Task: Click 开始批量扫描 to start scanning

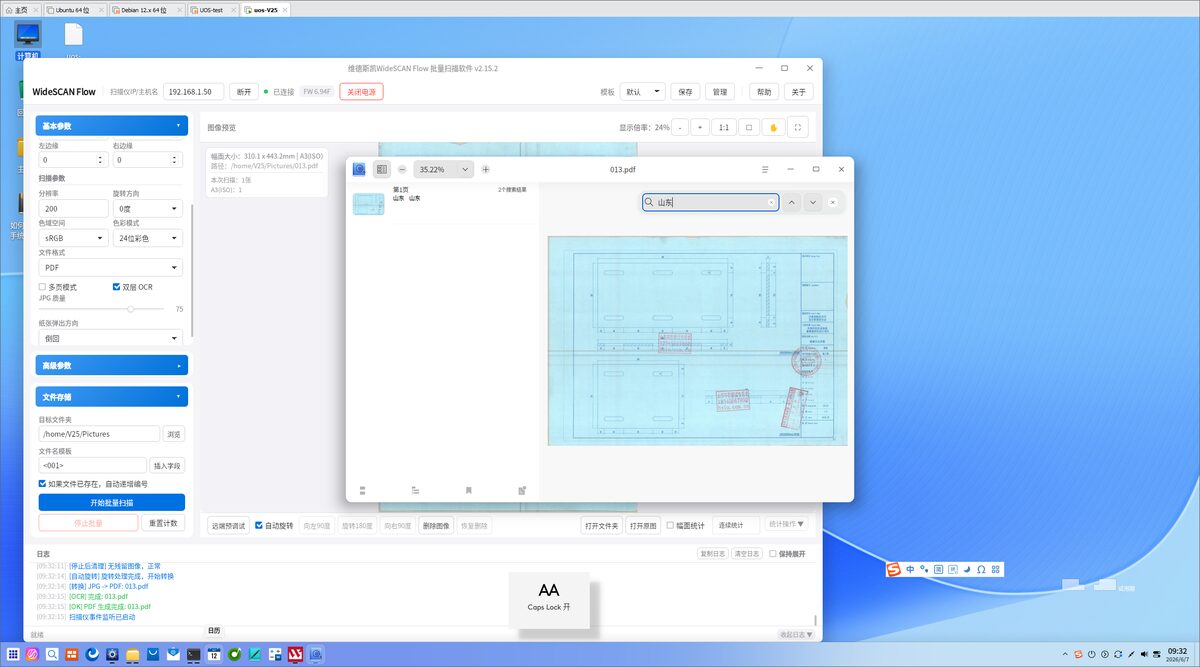Action: click(112, 502)
